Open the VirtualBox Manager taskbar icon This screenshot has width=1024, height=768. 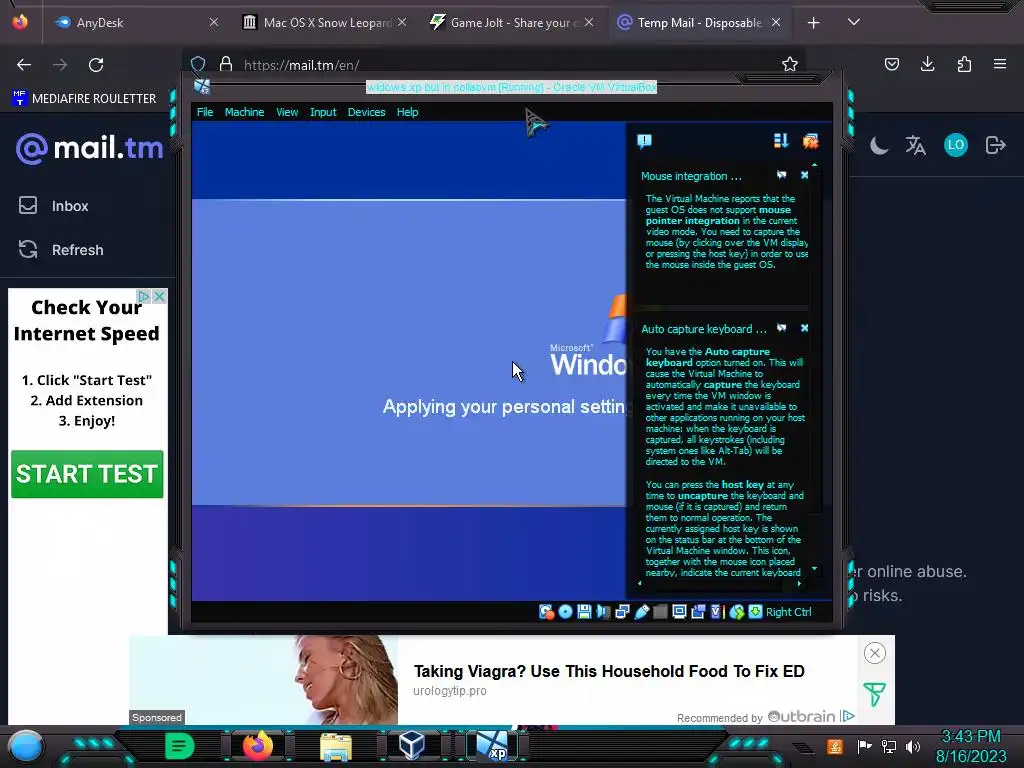pos(412,746)
